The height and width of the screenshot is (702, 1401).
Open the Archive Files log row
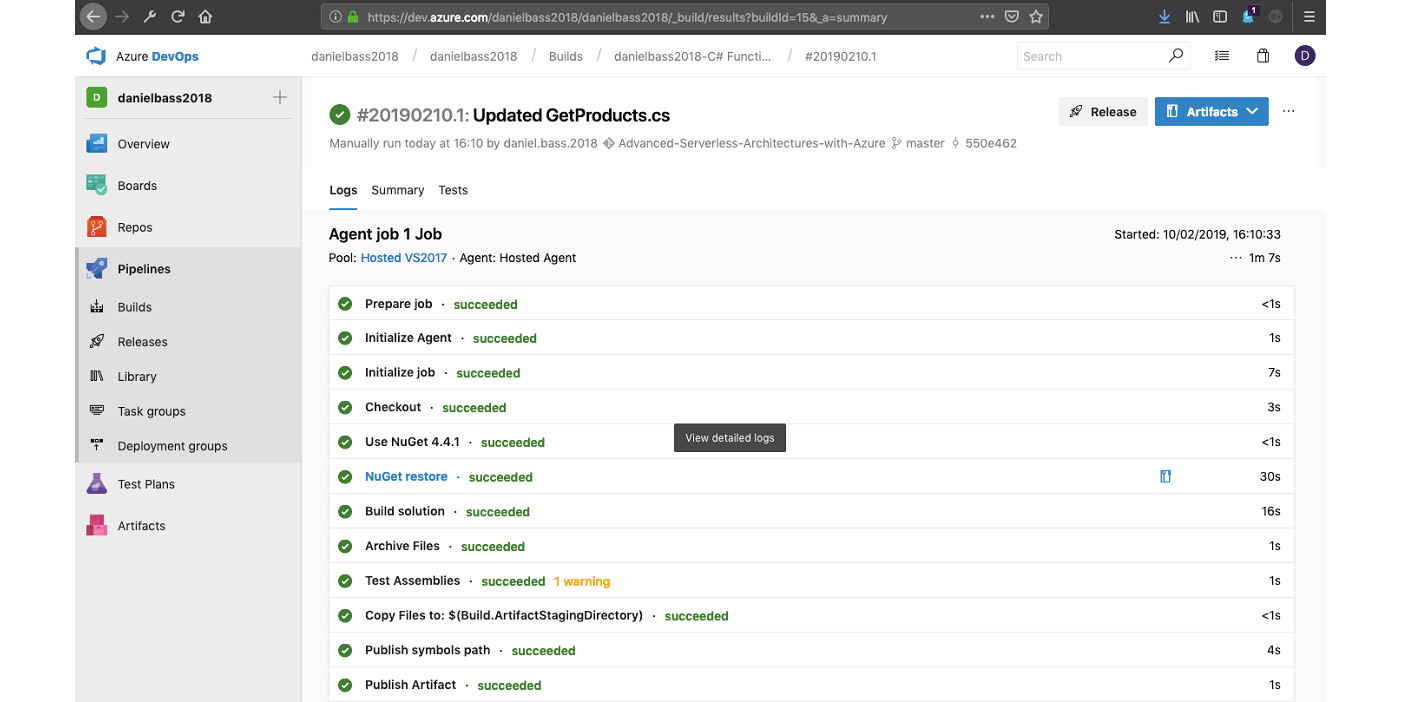tap(811, 546)
